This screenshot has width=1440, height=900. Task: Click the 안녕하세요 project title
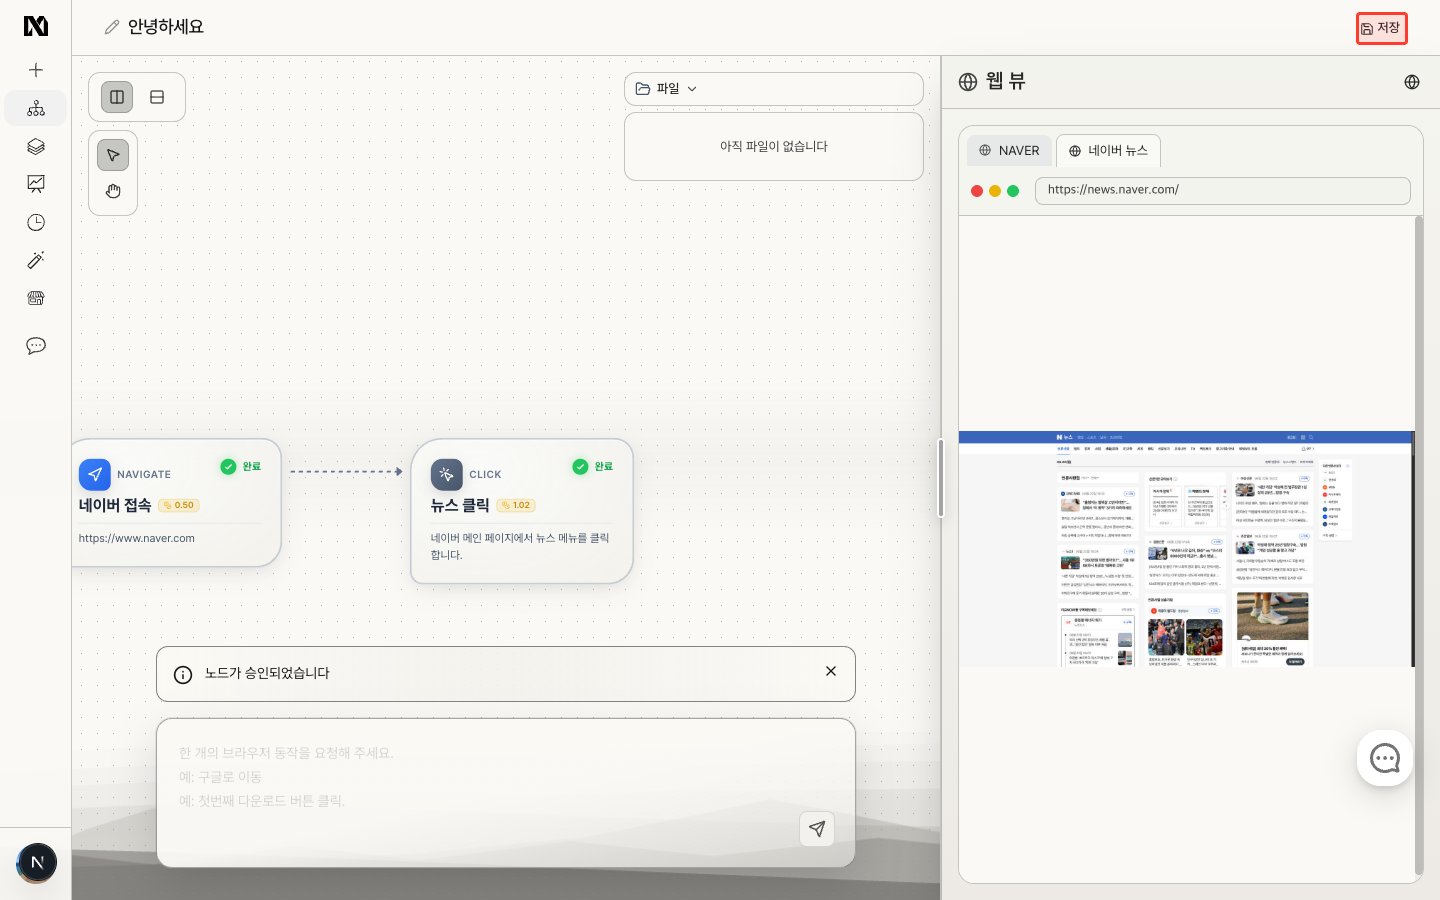(166, 27)
